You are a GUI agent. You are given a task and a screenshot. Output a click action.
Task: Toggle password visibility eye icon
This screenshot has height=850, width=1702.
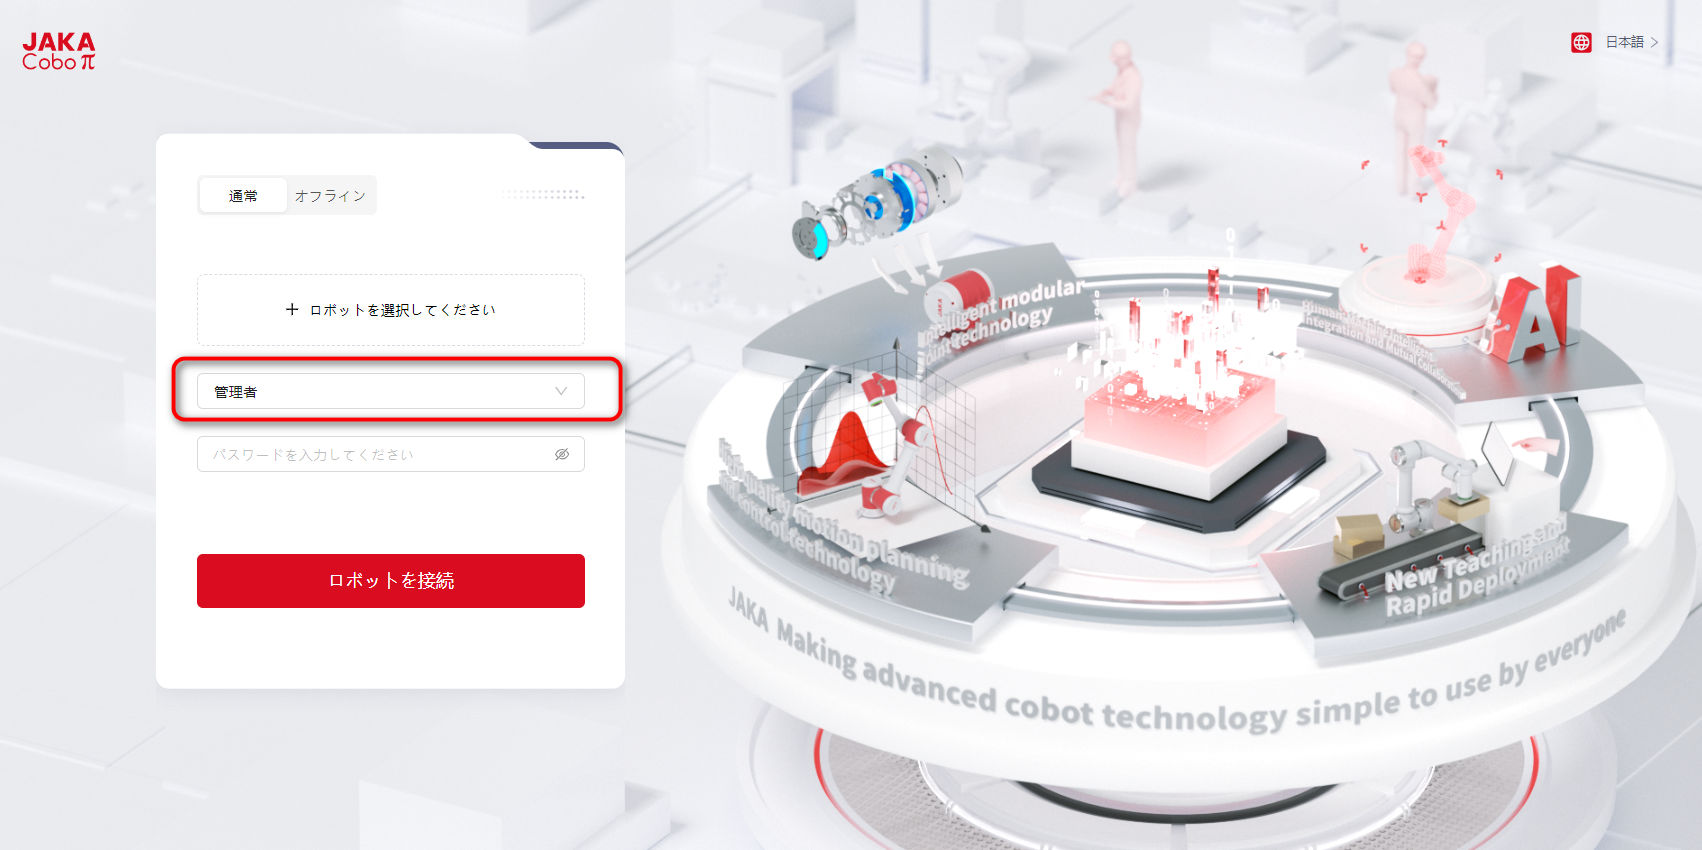(562, 454)
